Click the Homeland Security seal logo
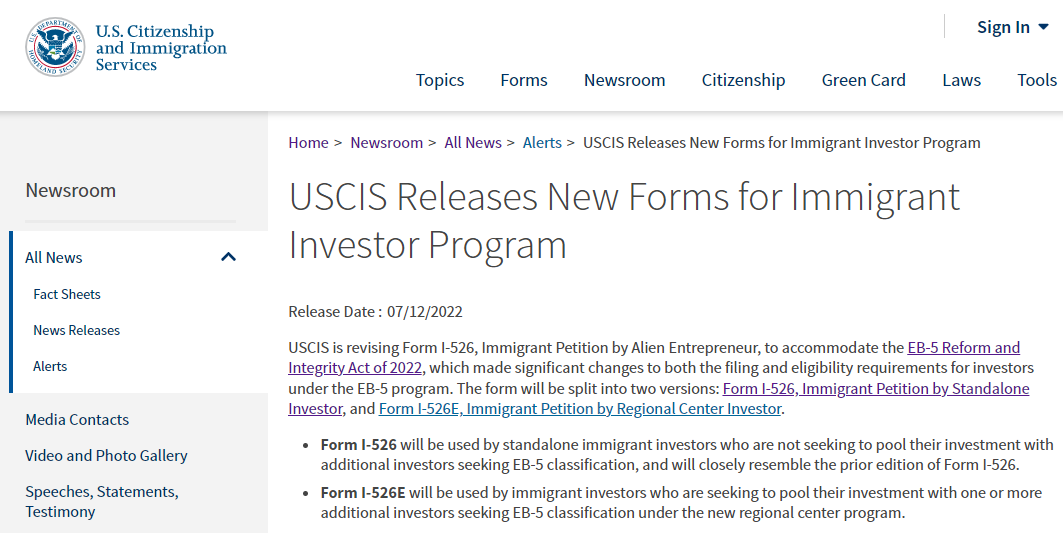Image resolution: width=1063 pixels, height=533 pixels. [56, 47]
